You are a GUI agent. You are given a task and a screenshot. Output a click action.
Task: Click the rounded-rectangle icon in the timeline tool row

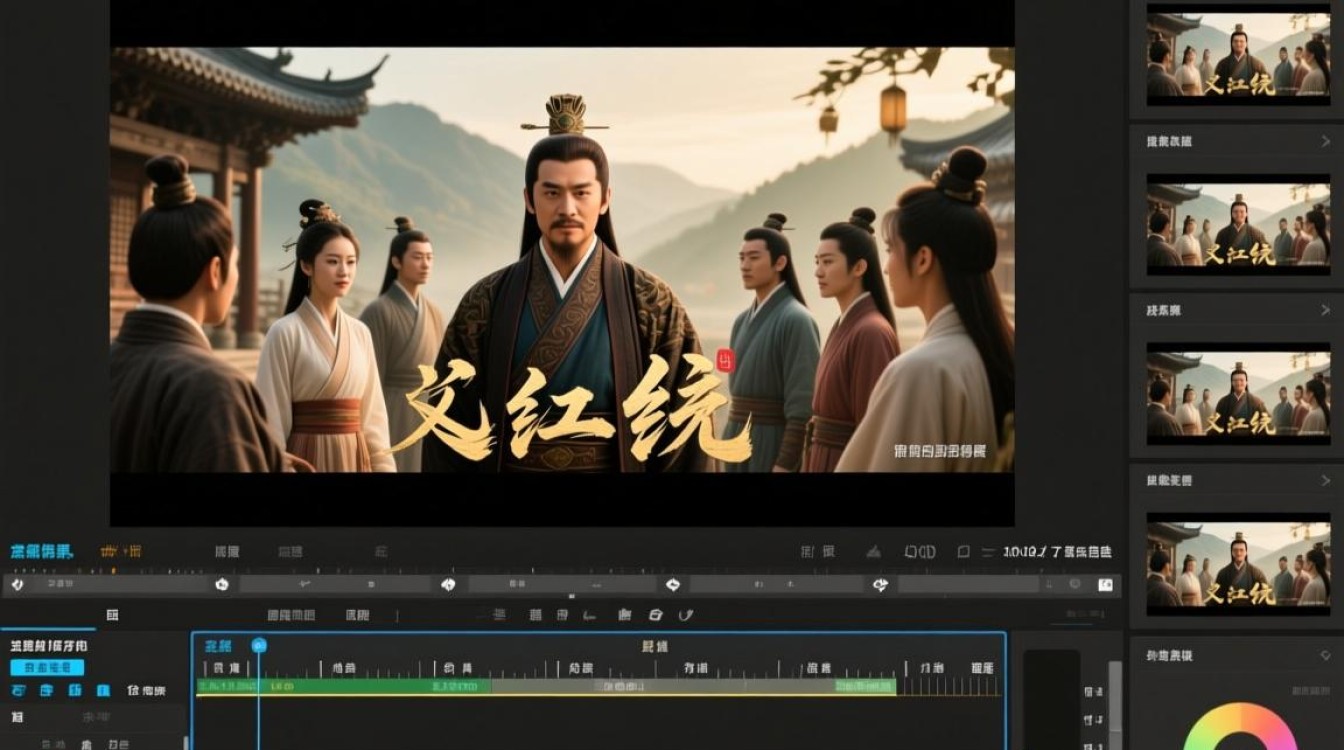pos(656,615)
